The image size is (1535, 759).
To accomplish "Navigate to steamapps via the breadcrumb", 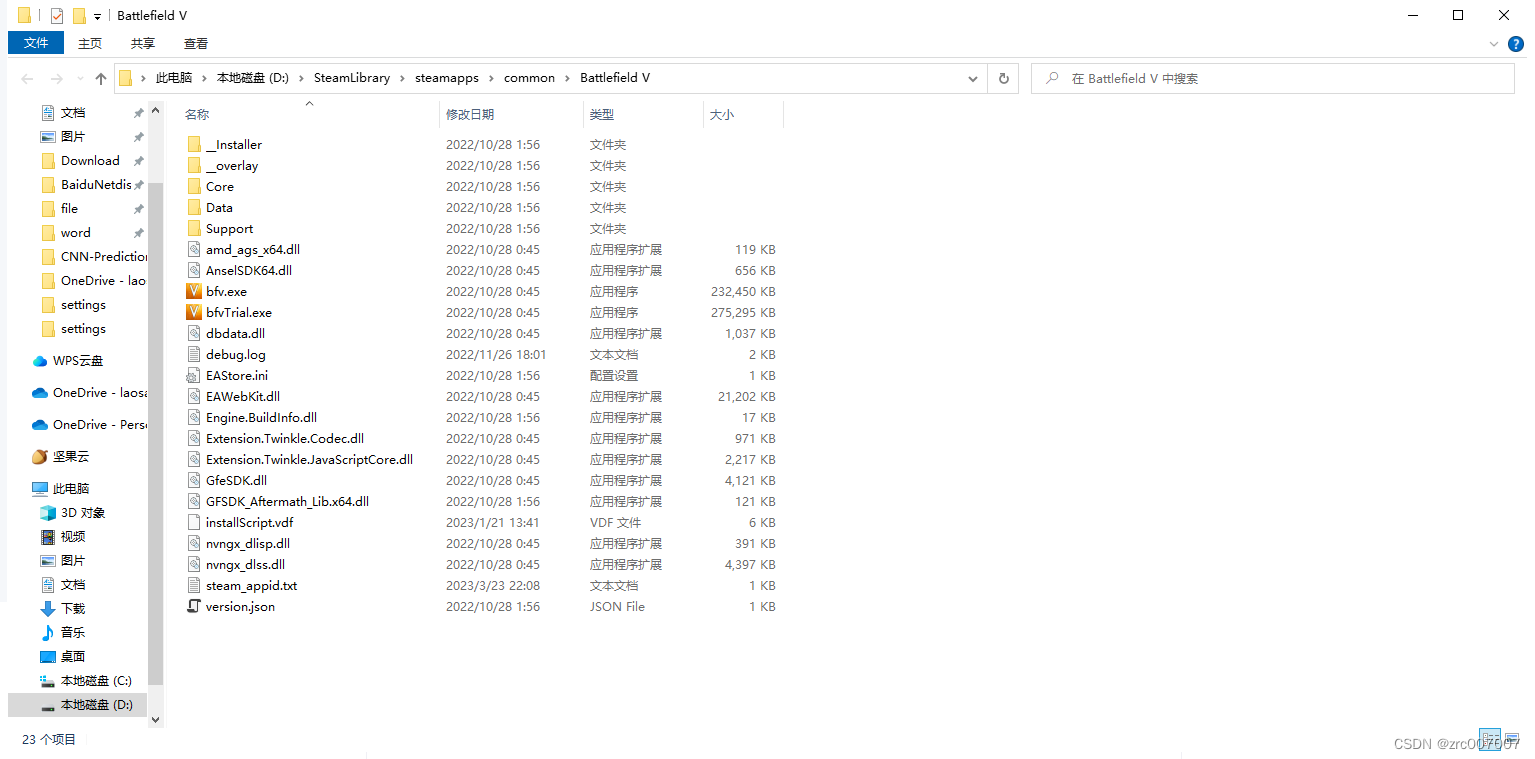I will [446, 77].
